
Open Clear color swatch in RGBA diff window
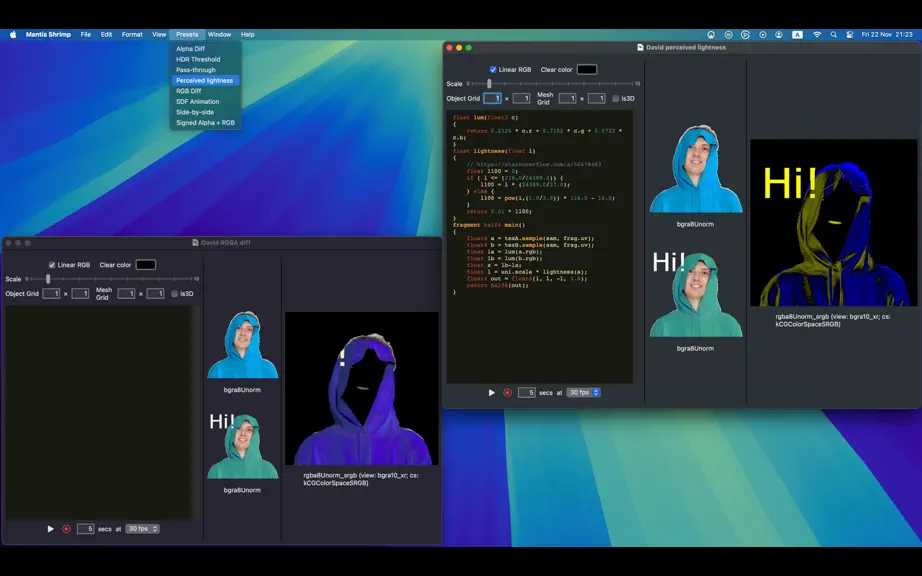(x=146, y=265)
